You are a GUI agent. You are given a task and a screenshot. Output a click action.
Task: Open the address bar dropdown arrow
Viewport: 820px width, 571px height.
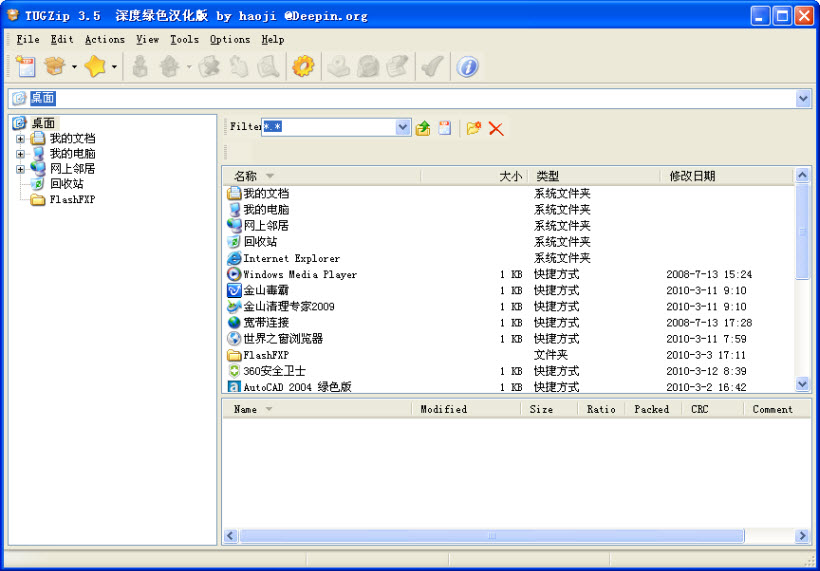pos(803,98)
